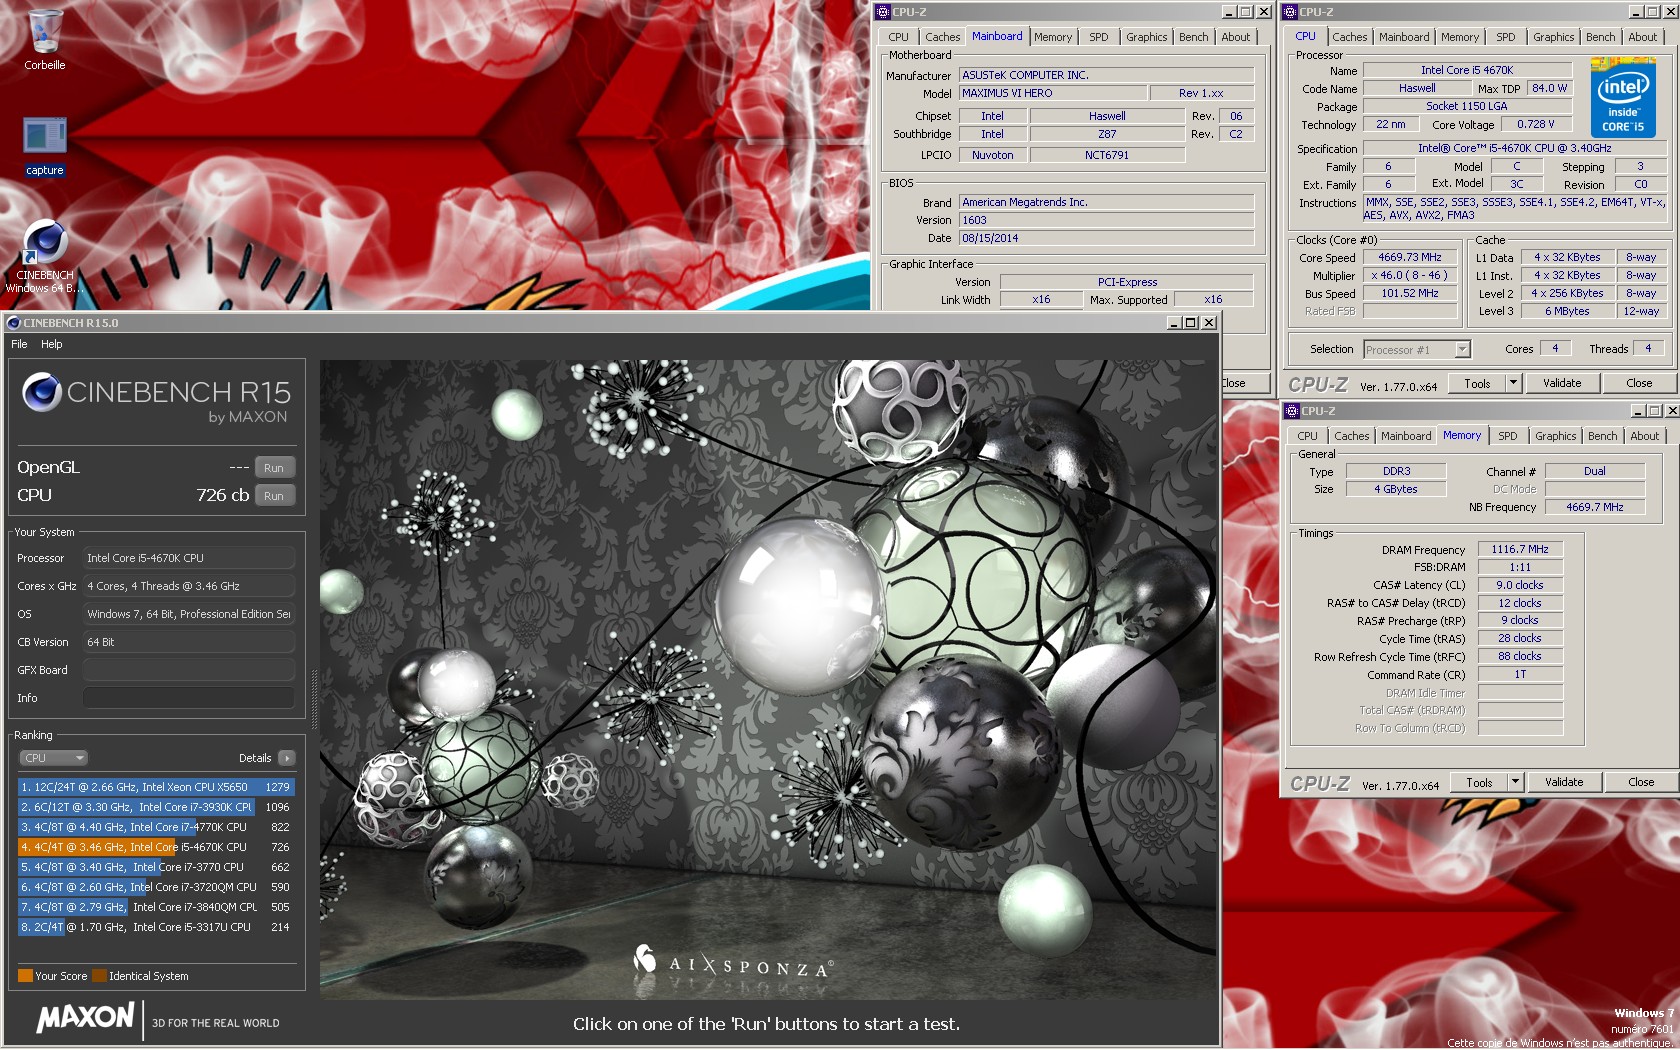Switch to SPD tab in CPU-Z CPU window
Image resolution: width=1680 pixels, height=1050 pixels.
(1505, 37)
